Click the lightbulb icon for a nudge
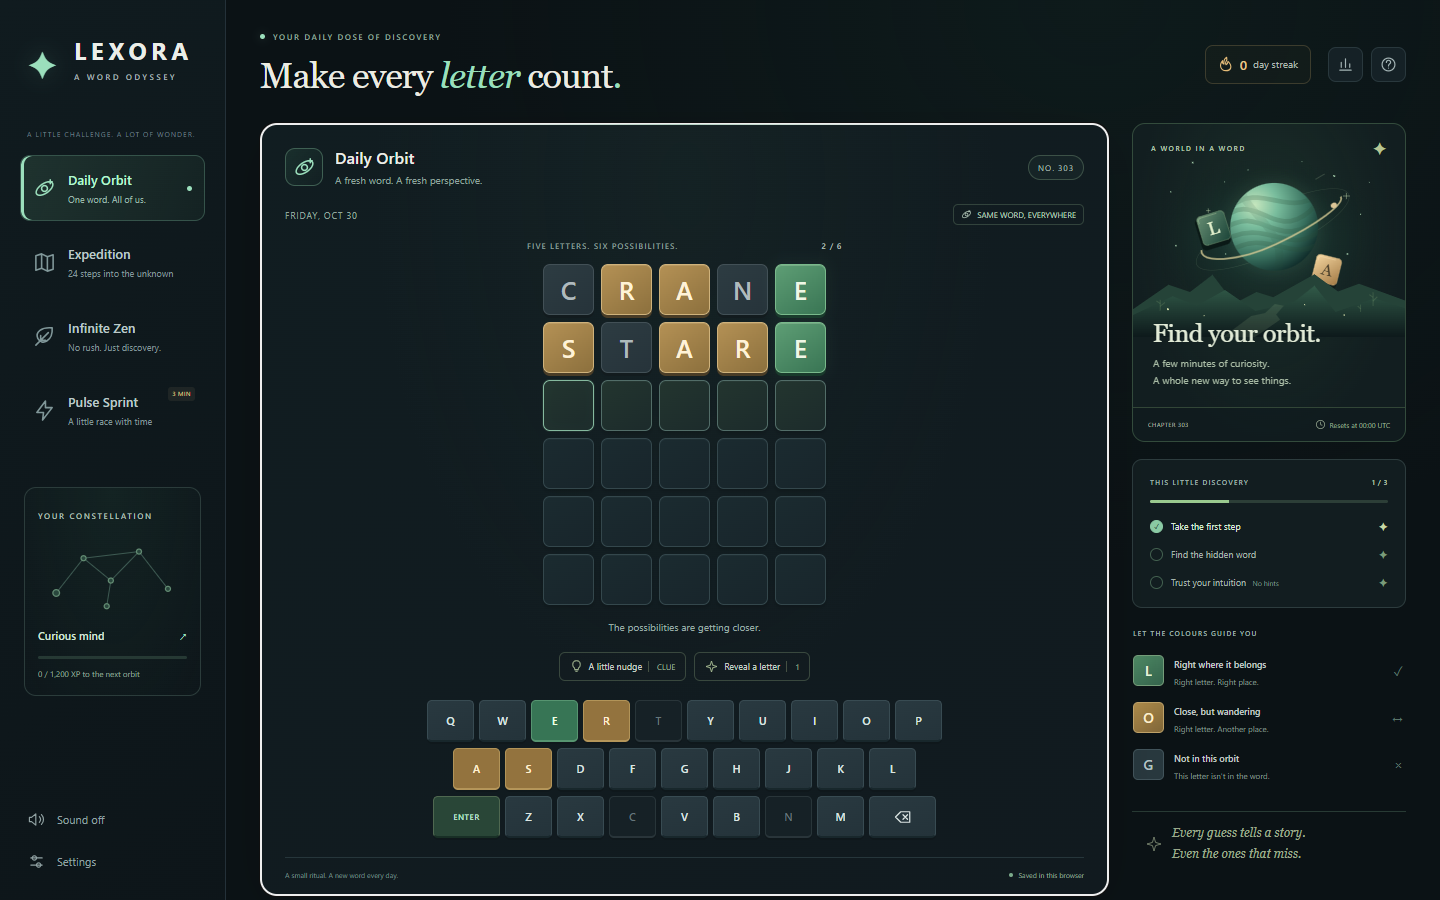Image resolution: width=1440 pixels, height=900 pixels. 576,666
